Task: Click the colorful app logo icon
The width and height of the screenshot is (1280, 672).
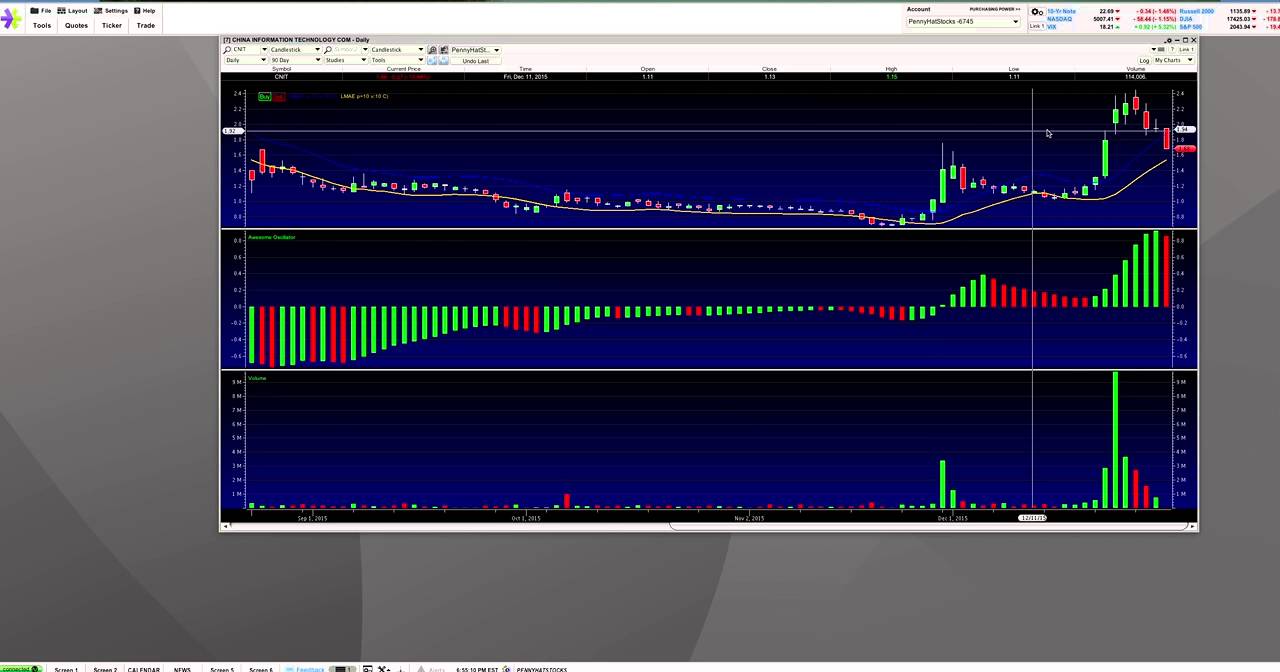Action: point(11,18)
